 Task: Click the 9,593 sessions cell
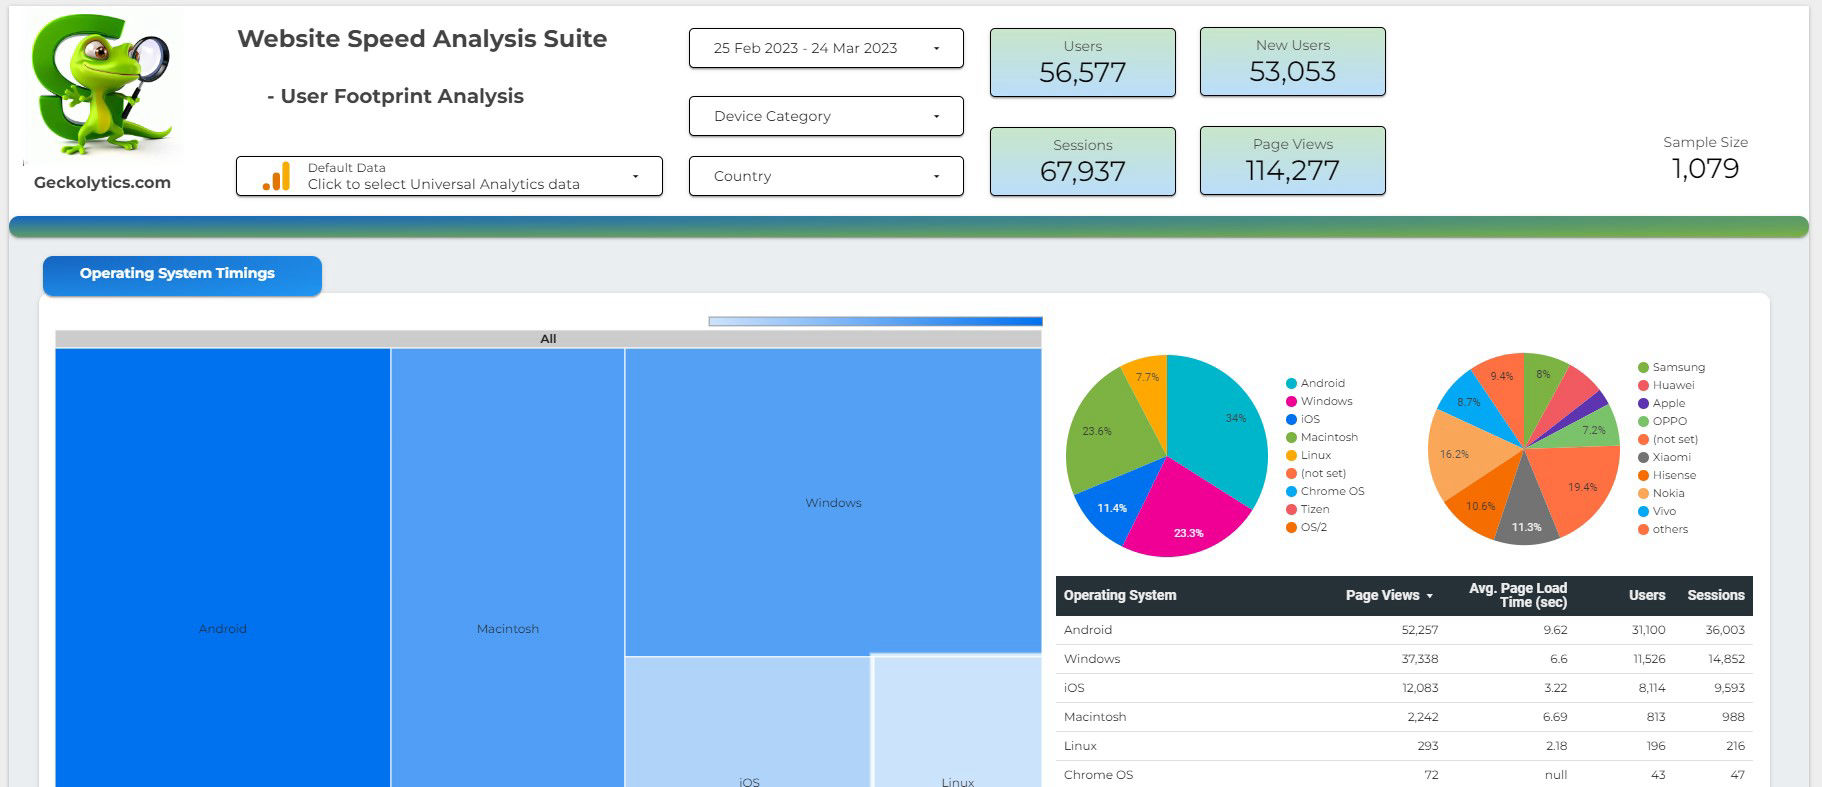pyautogui.click(x=1729, y=688)
